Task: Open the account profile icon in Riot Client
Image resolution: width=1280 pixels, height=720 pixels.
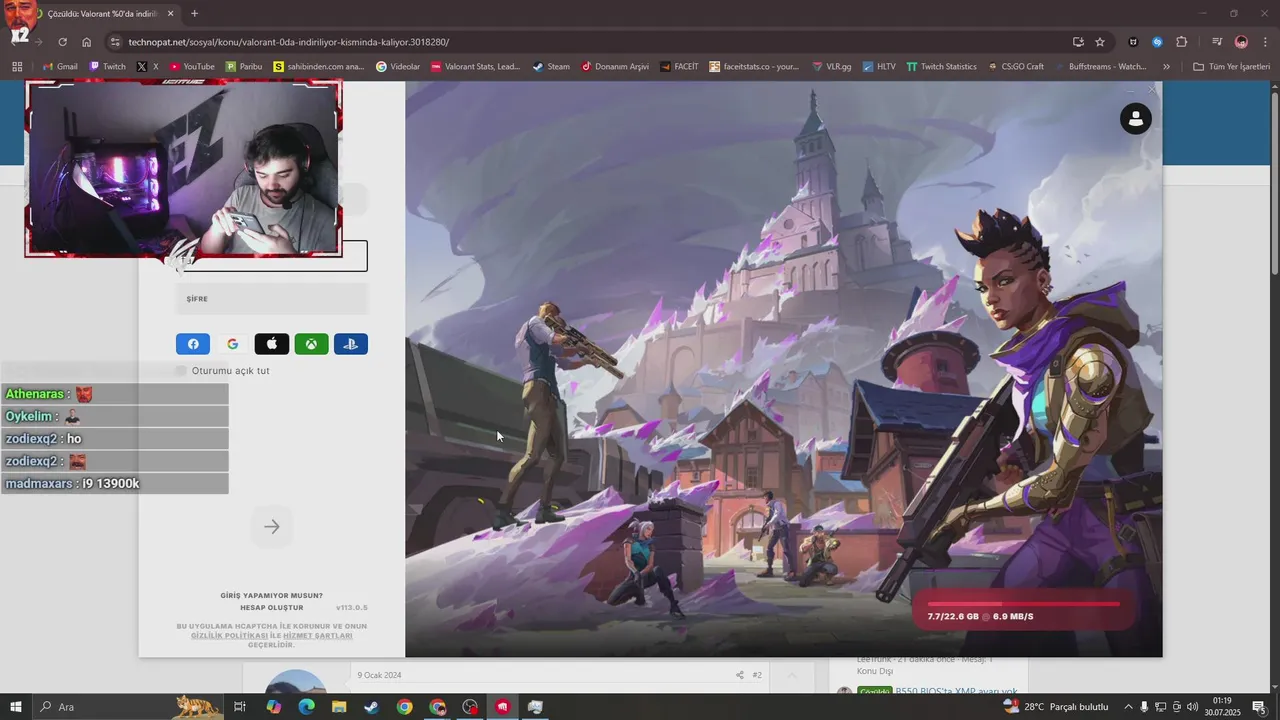Action: point(1136,119)
